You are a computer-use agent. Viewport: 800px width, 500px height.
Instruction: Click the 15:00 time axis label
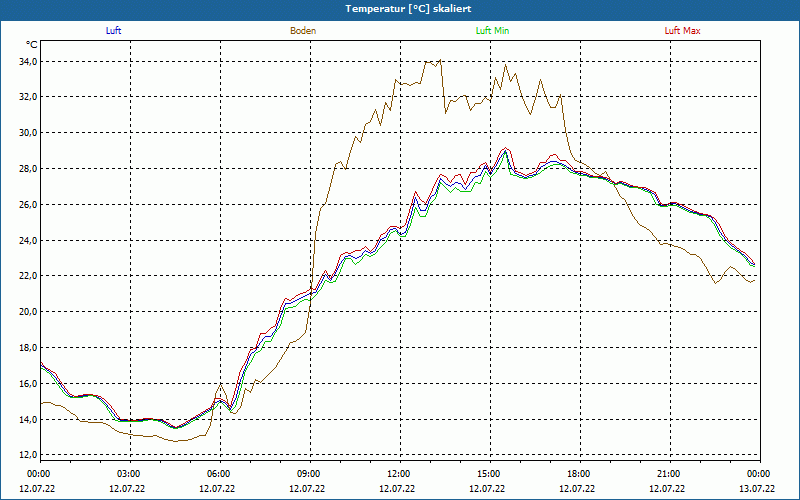click(x=489, y=473)
